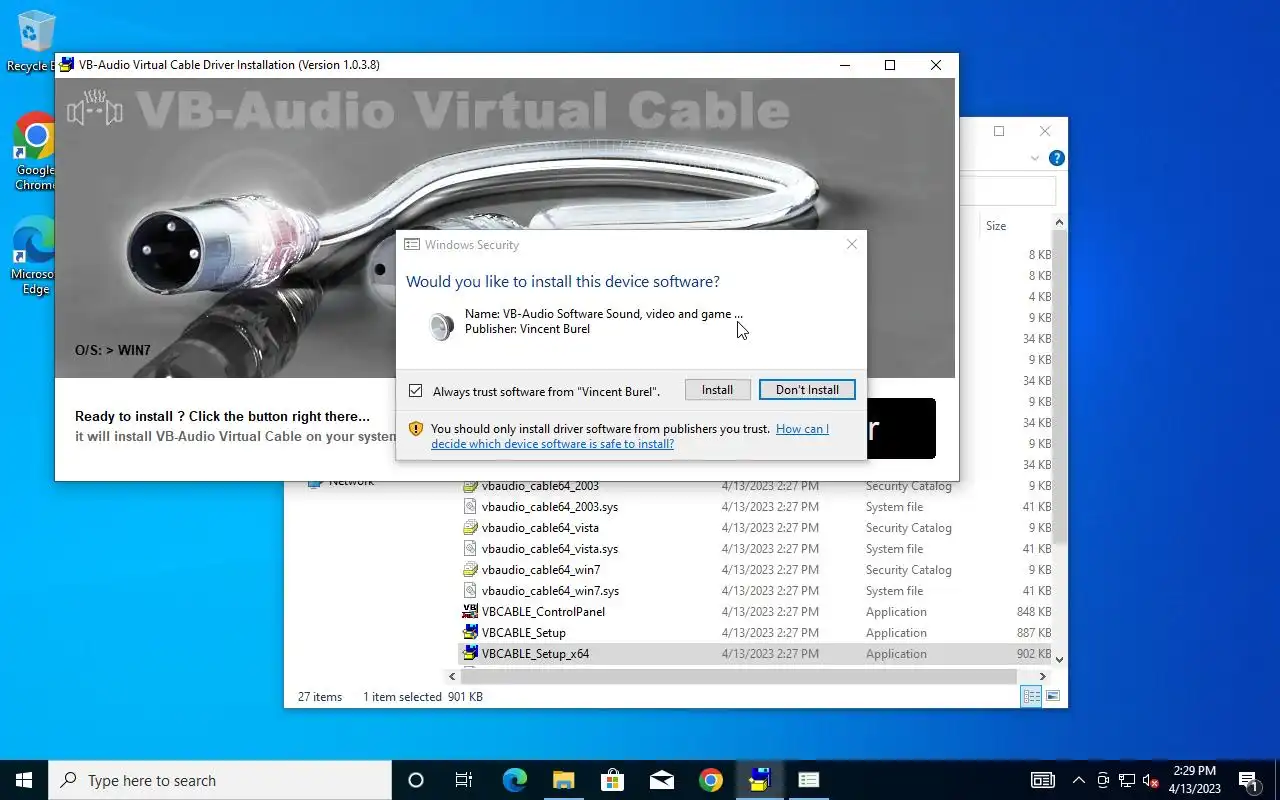
Task: Click the File Explorer search box
Action: click(x=1008, y=191)
